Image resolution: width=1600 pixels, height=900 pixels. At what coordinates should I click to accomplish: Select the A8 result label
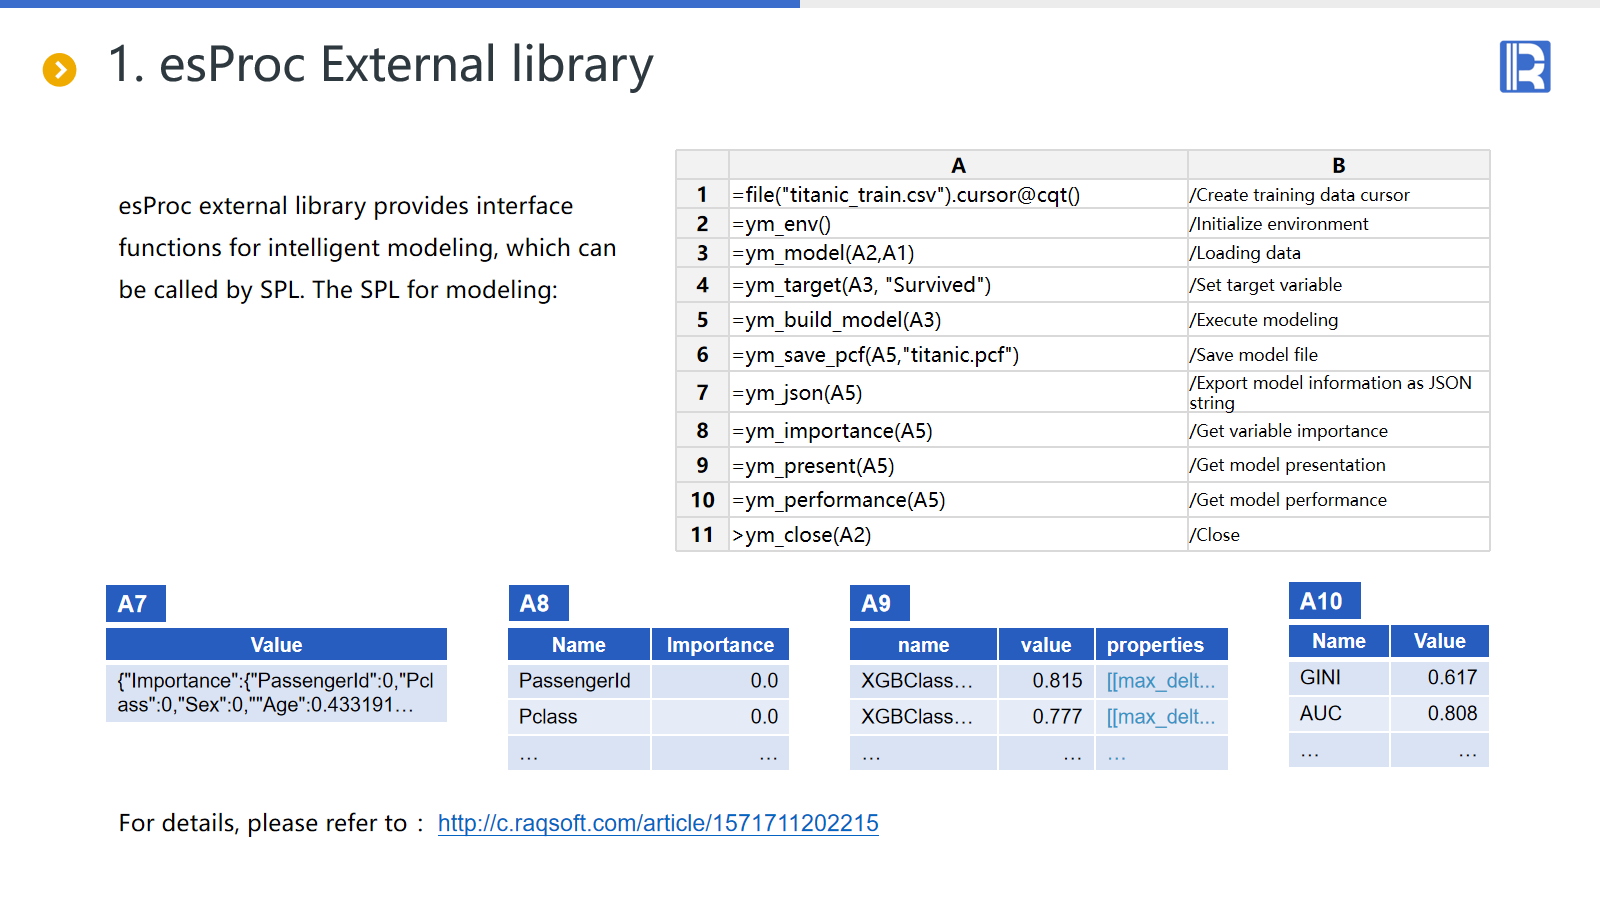[x=537, y=604]
